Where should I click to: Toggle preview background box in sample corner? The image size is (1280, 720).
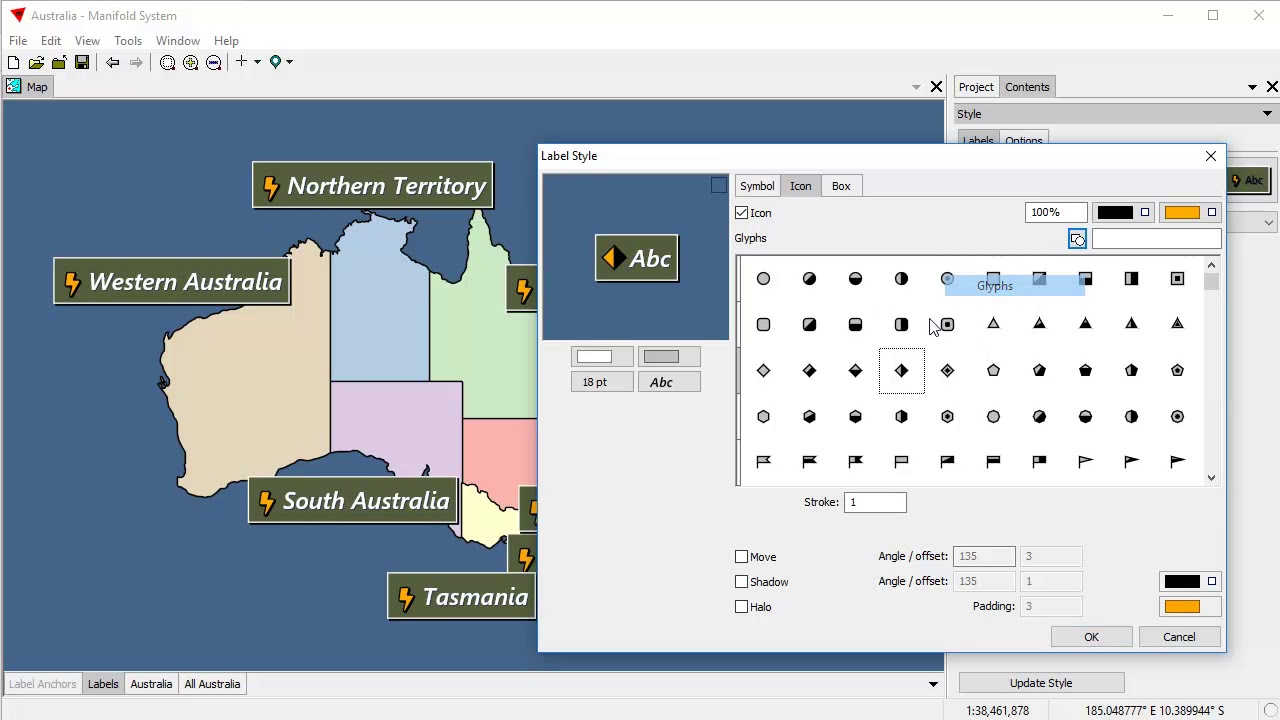tap(719, 185)
